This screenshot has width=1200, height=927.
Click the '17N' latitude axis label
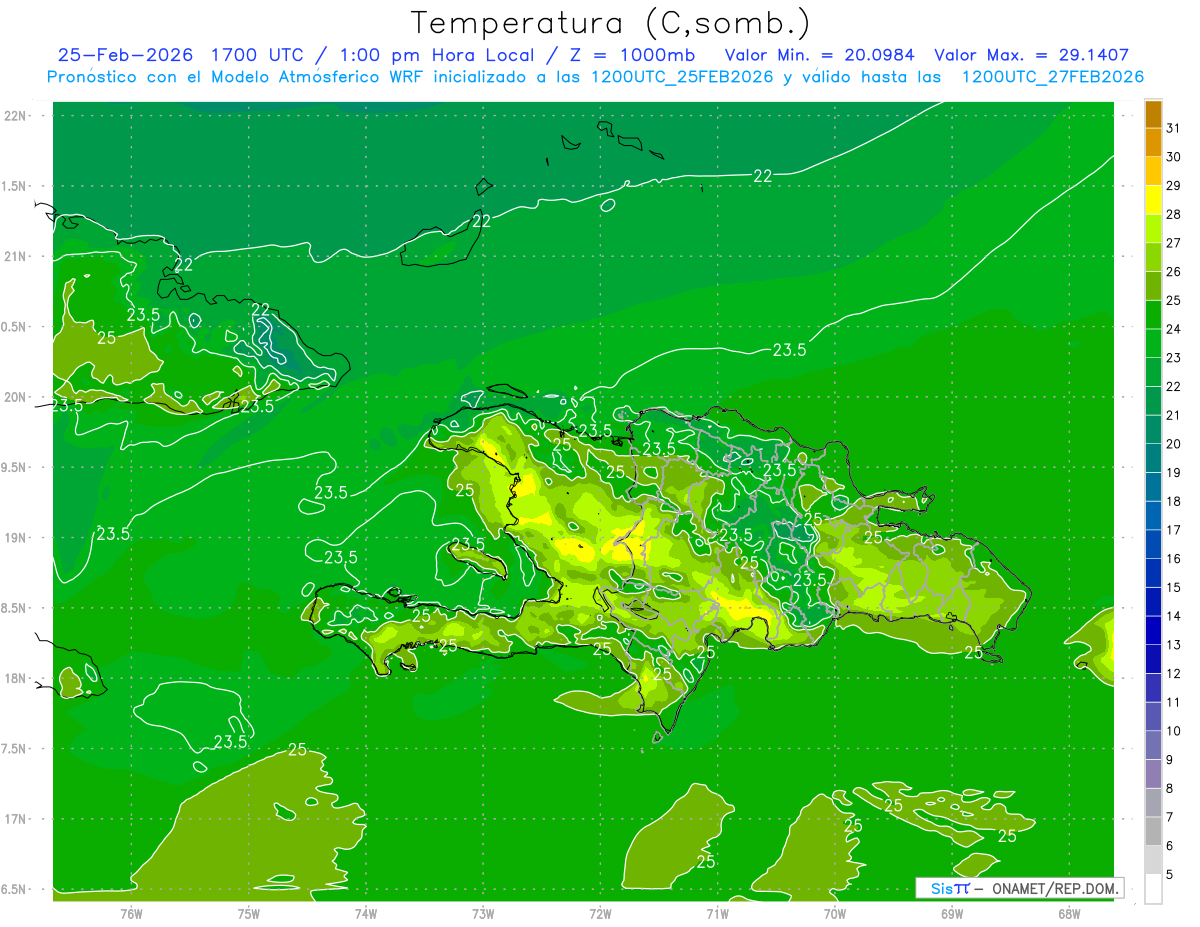[15, 819]
